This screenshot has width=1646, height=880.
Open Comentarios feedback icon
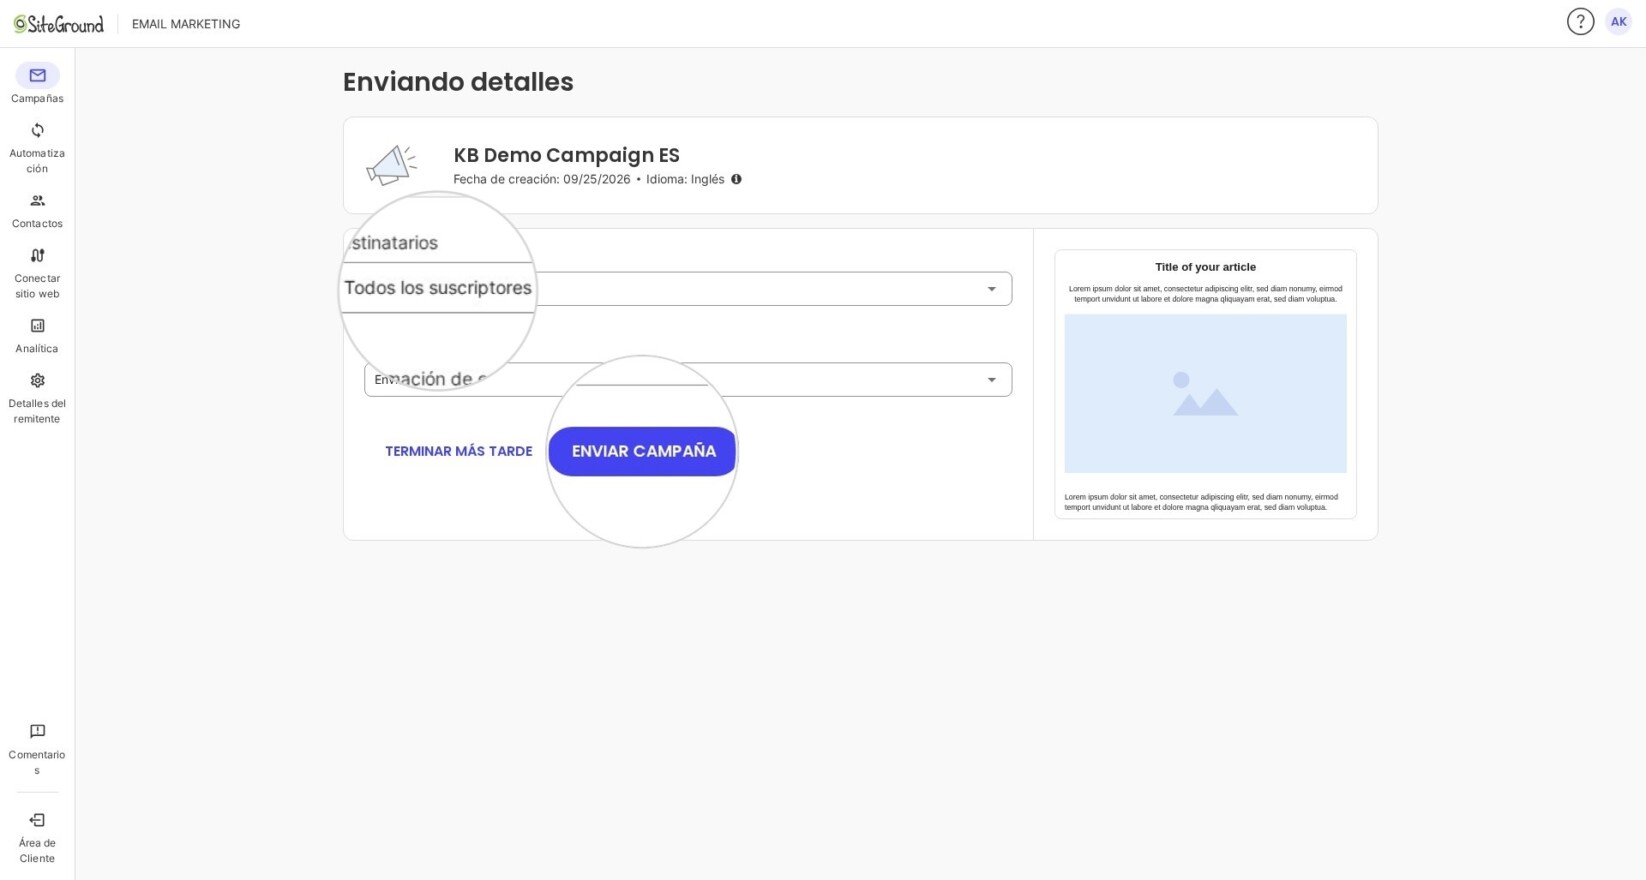[x=37, y=731]
